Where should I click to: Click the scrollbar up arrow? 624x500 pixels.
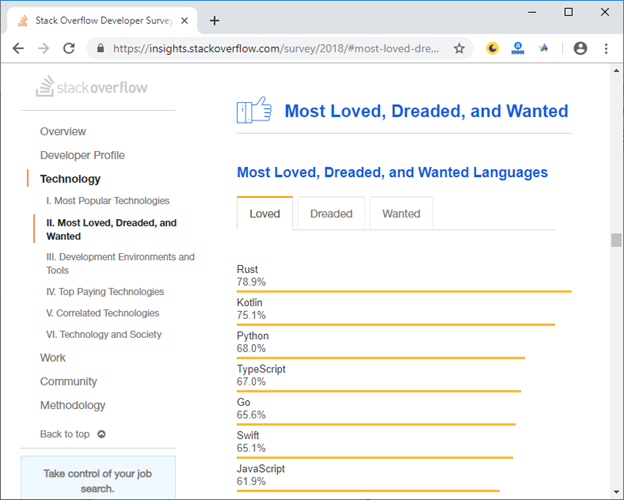point(616,70)
